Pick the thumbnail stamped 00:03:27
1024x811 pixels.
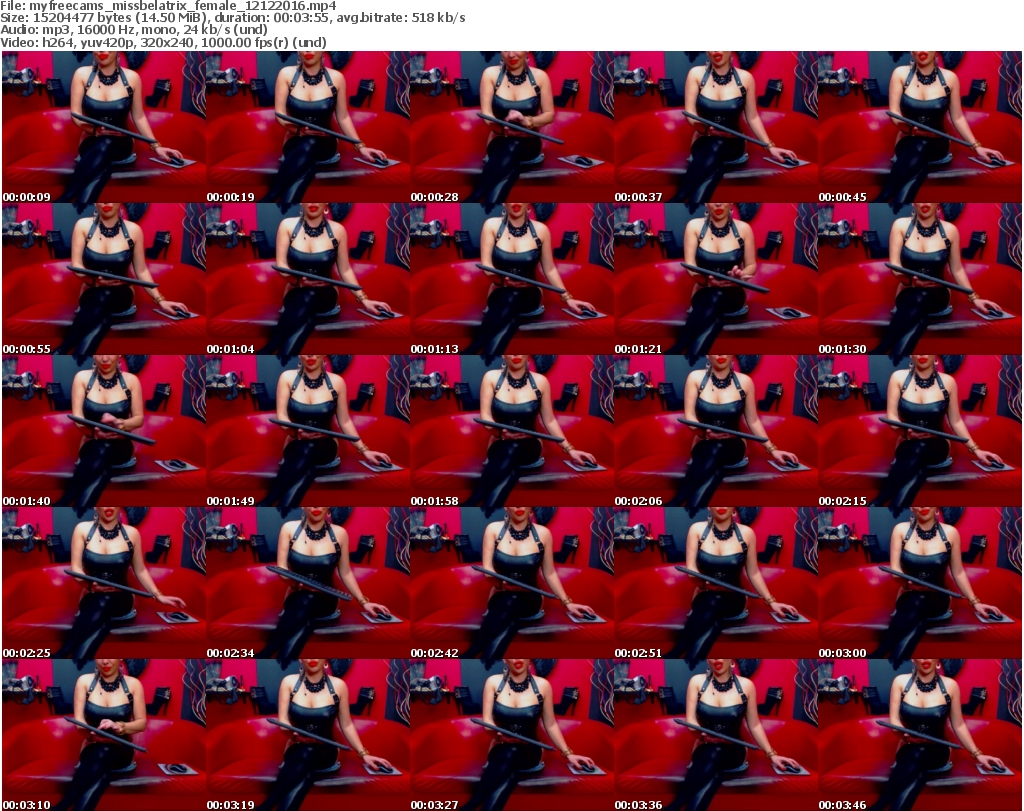(511, 735)
